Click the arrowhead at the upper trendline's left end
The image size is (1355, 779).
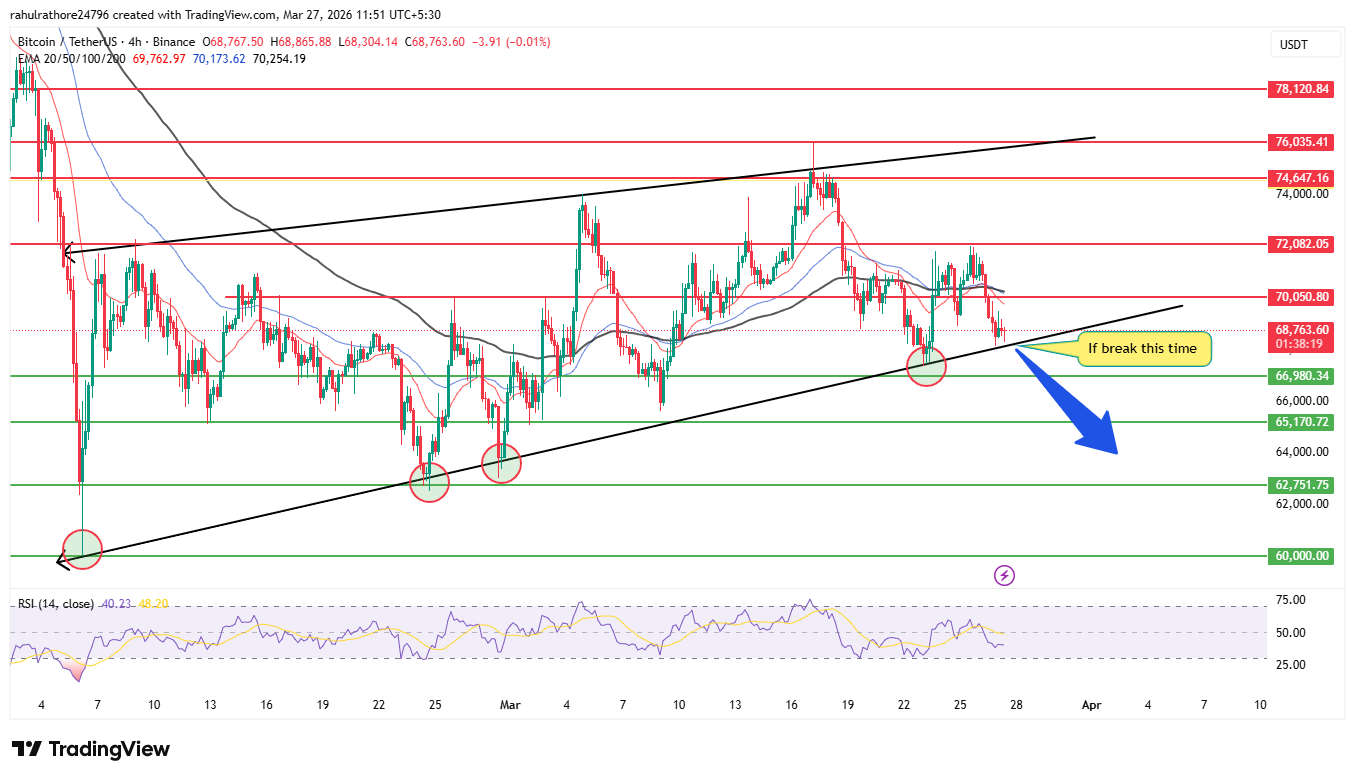(x=67, y=253)
